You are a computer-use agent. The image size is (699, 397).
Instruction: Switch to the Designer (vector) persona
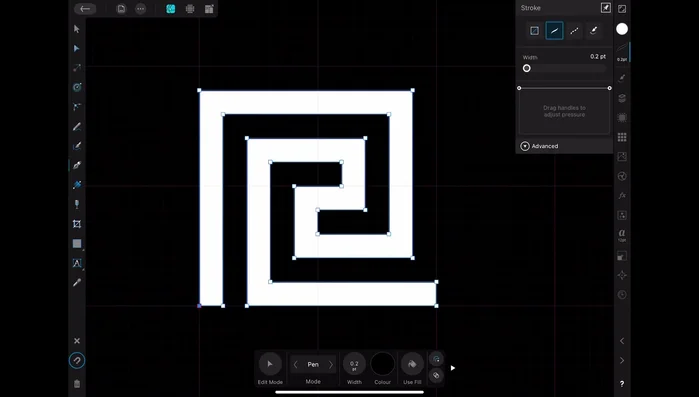[x=170, y=8]
